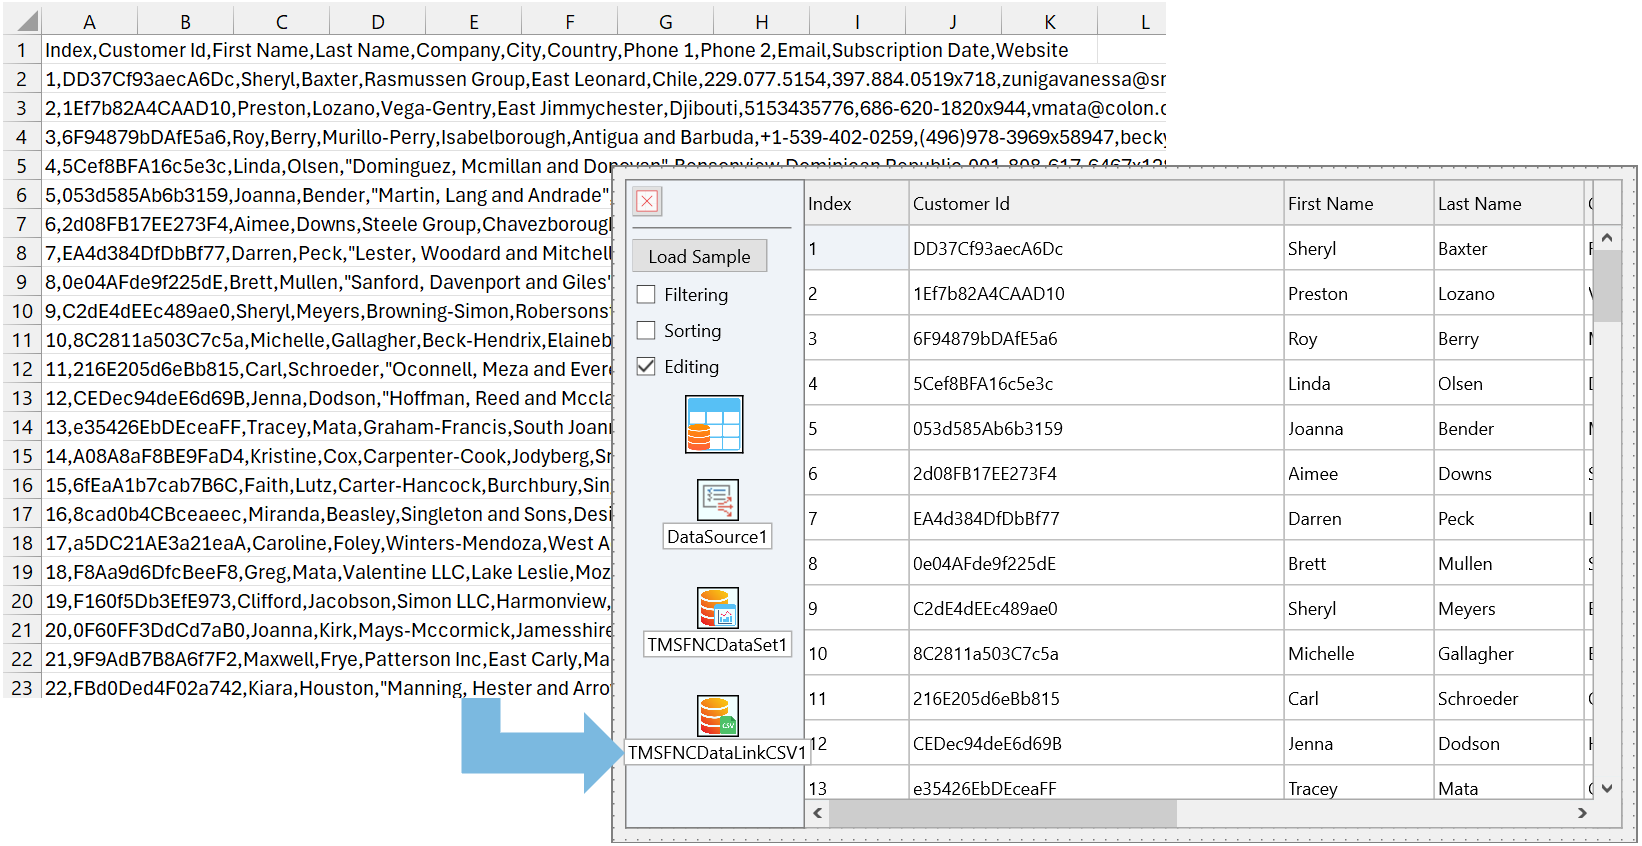Select spreadsheet row 12 header
This screenshot has width=1642, height=846.
[x=21, y=369]
